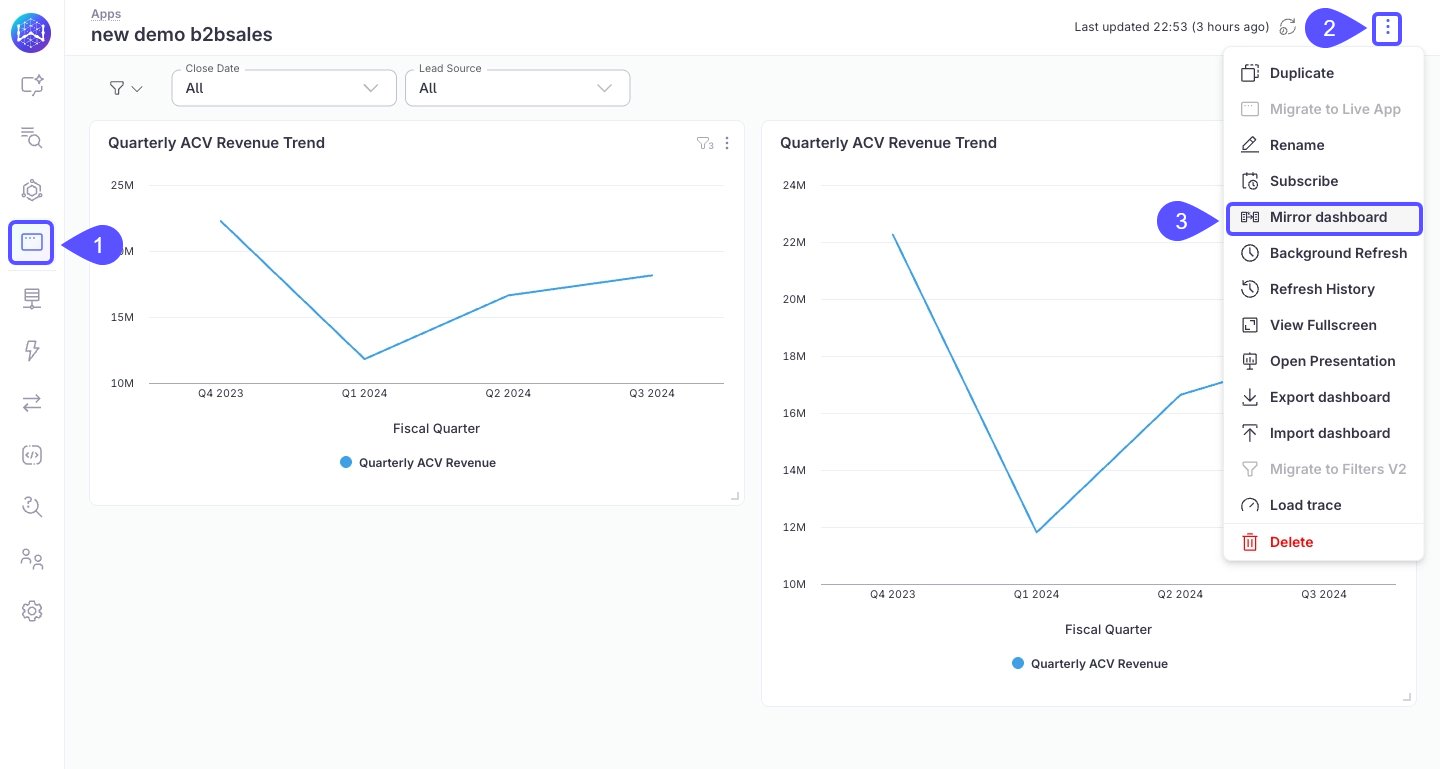Open the magnifier question-mark sidebar icon

coord(32,507)
